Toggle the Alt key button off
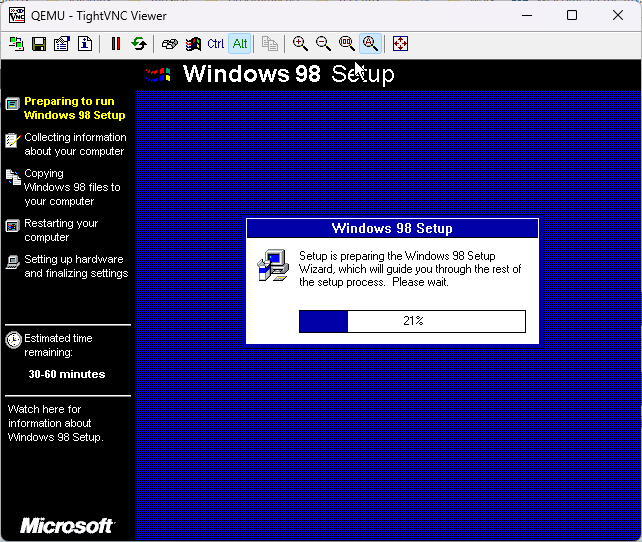Screen dimensions: 642x542 pos(240,44)
